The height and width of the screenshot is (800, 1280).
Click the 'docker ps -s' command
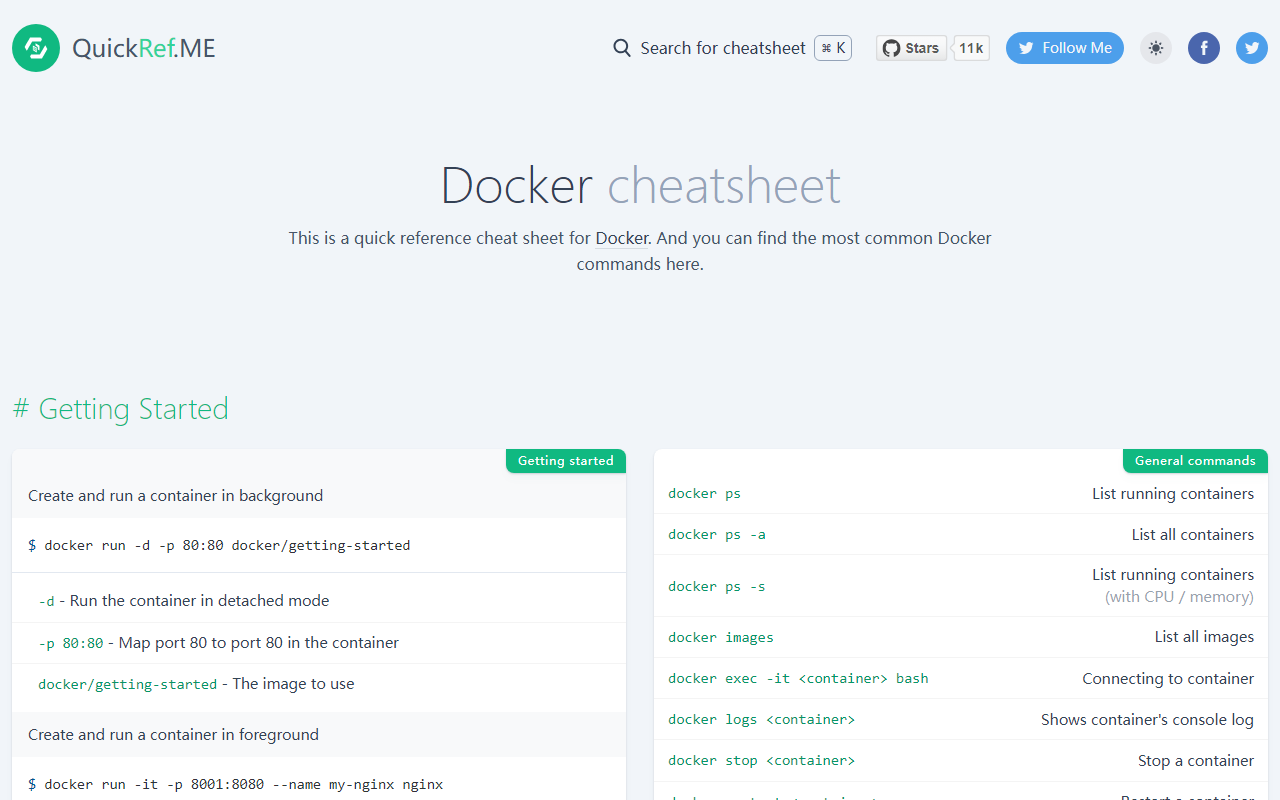point(717,586)
